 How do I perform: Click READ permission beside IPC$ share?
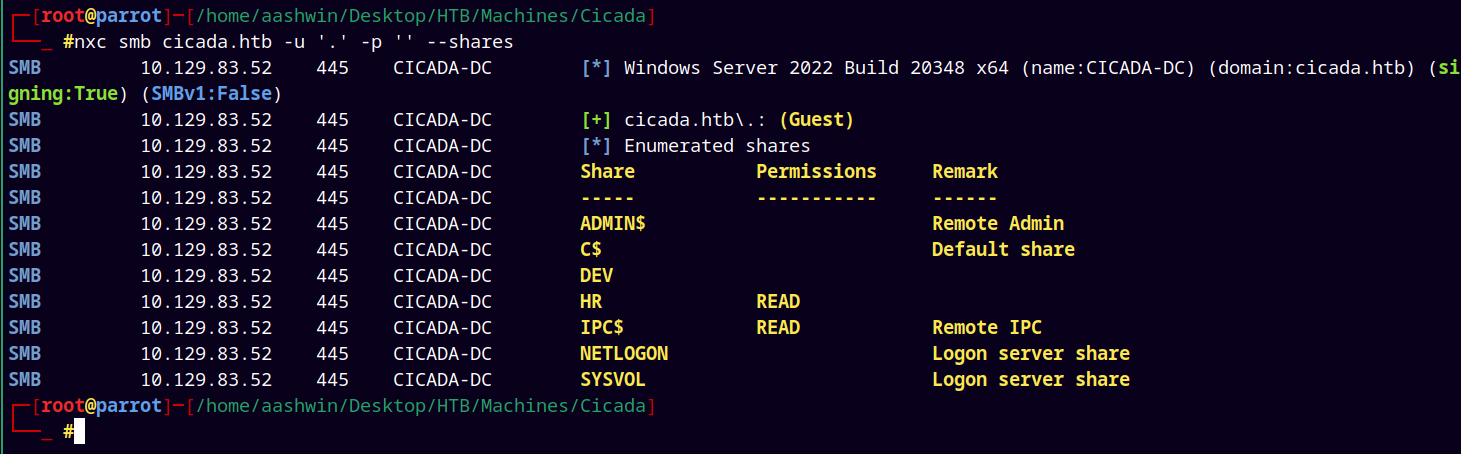(778, 327)
